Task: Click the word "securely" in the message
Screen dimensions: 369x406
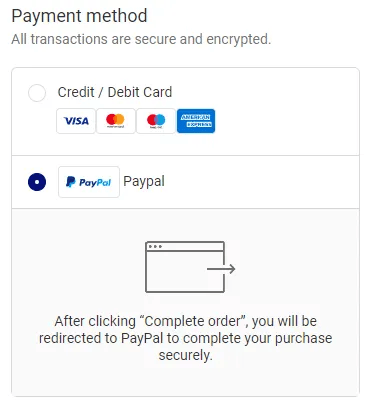Action: [x=185, y=355]
